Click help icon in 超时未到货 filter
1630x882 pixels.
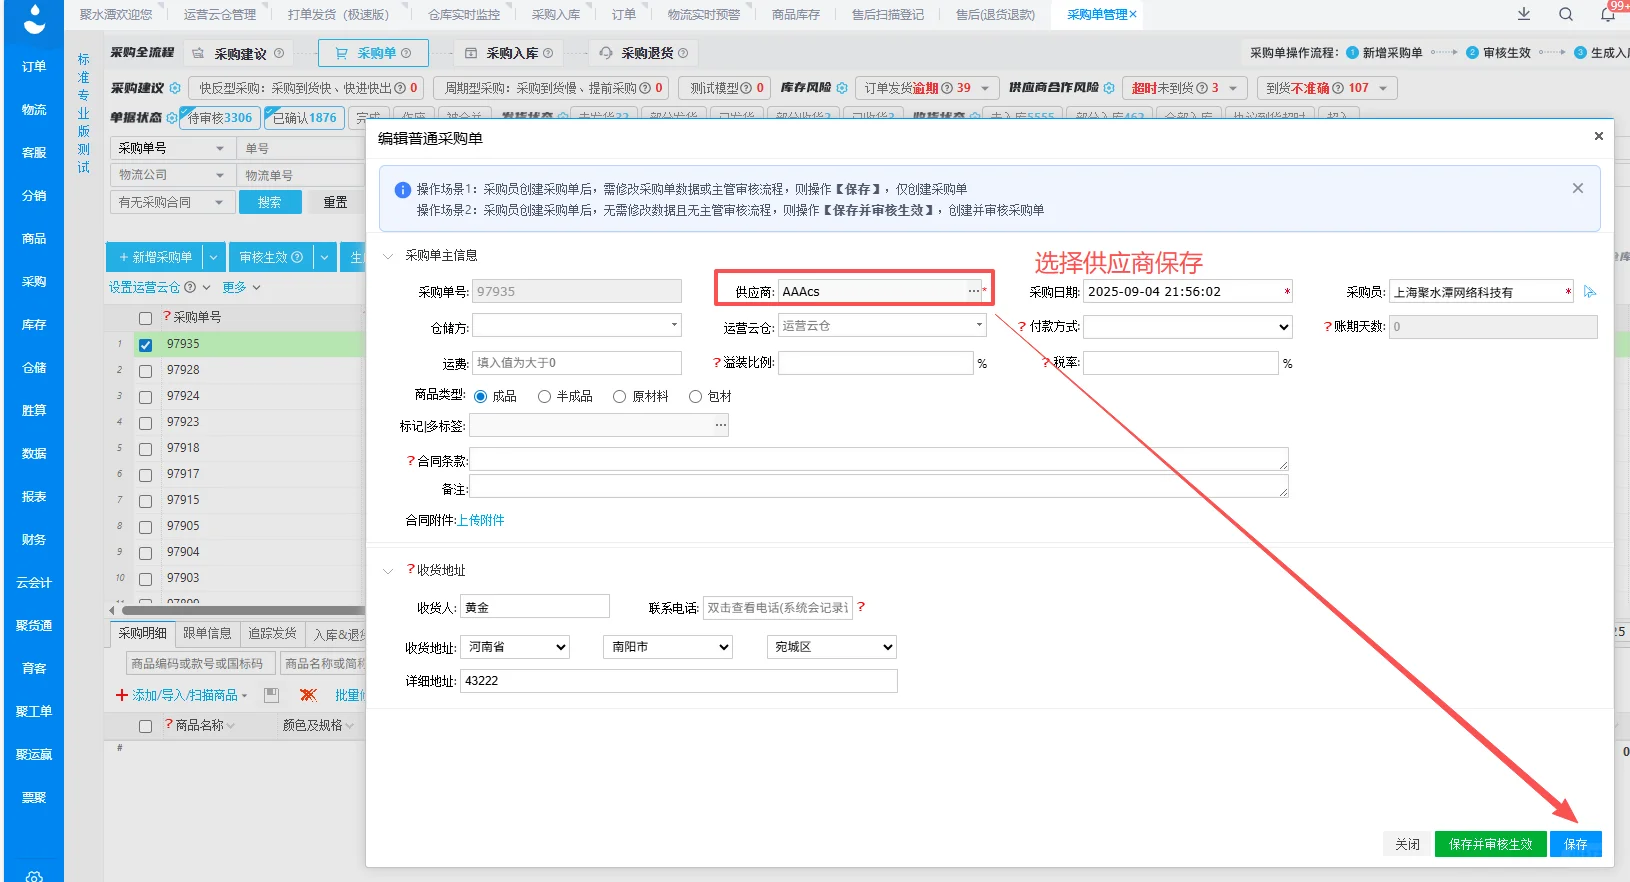tap(1201, 88)
